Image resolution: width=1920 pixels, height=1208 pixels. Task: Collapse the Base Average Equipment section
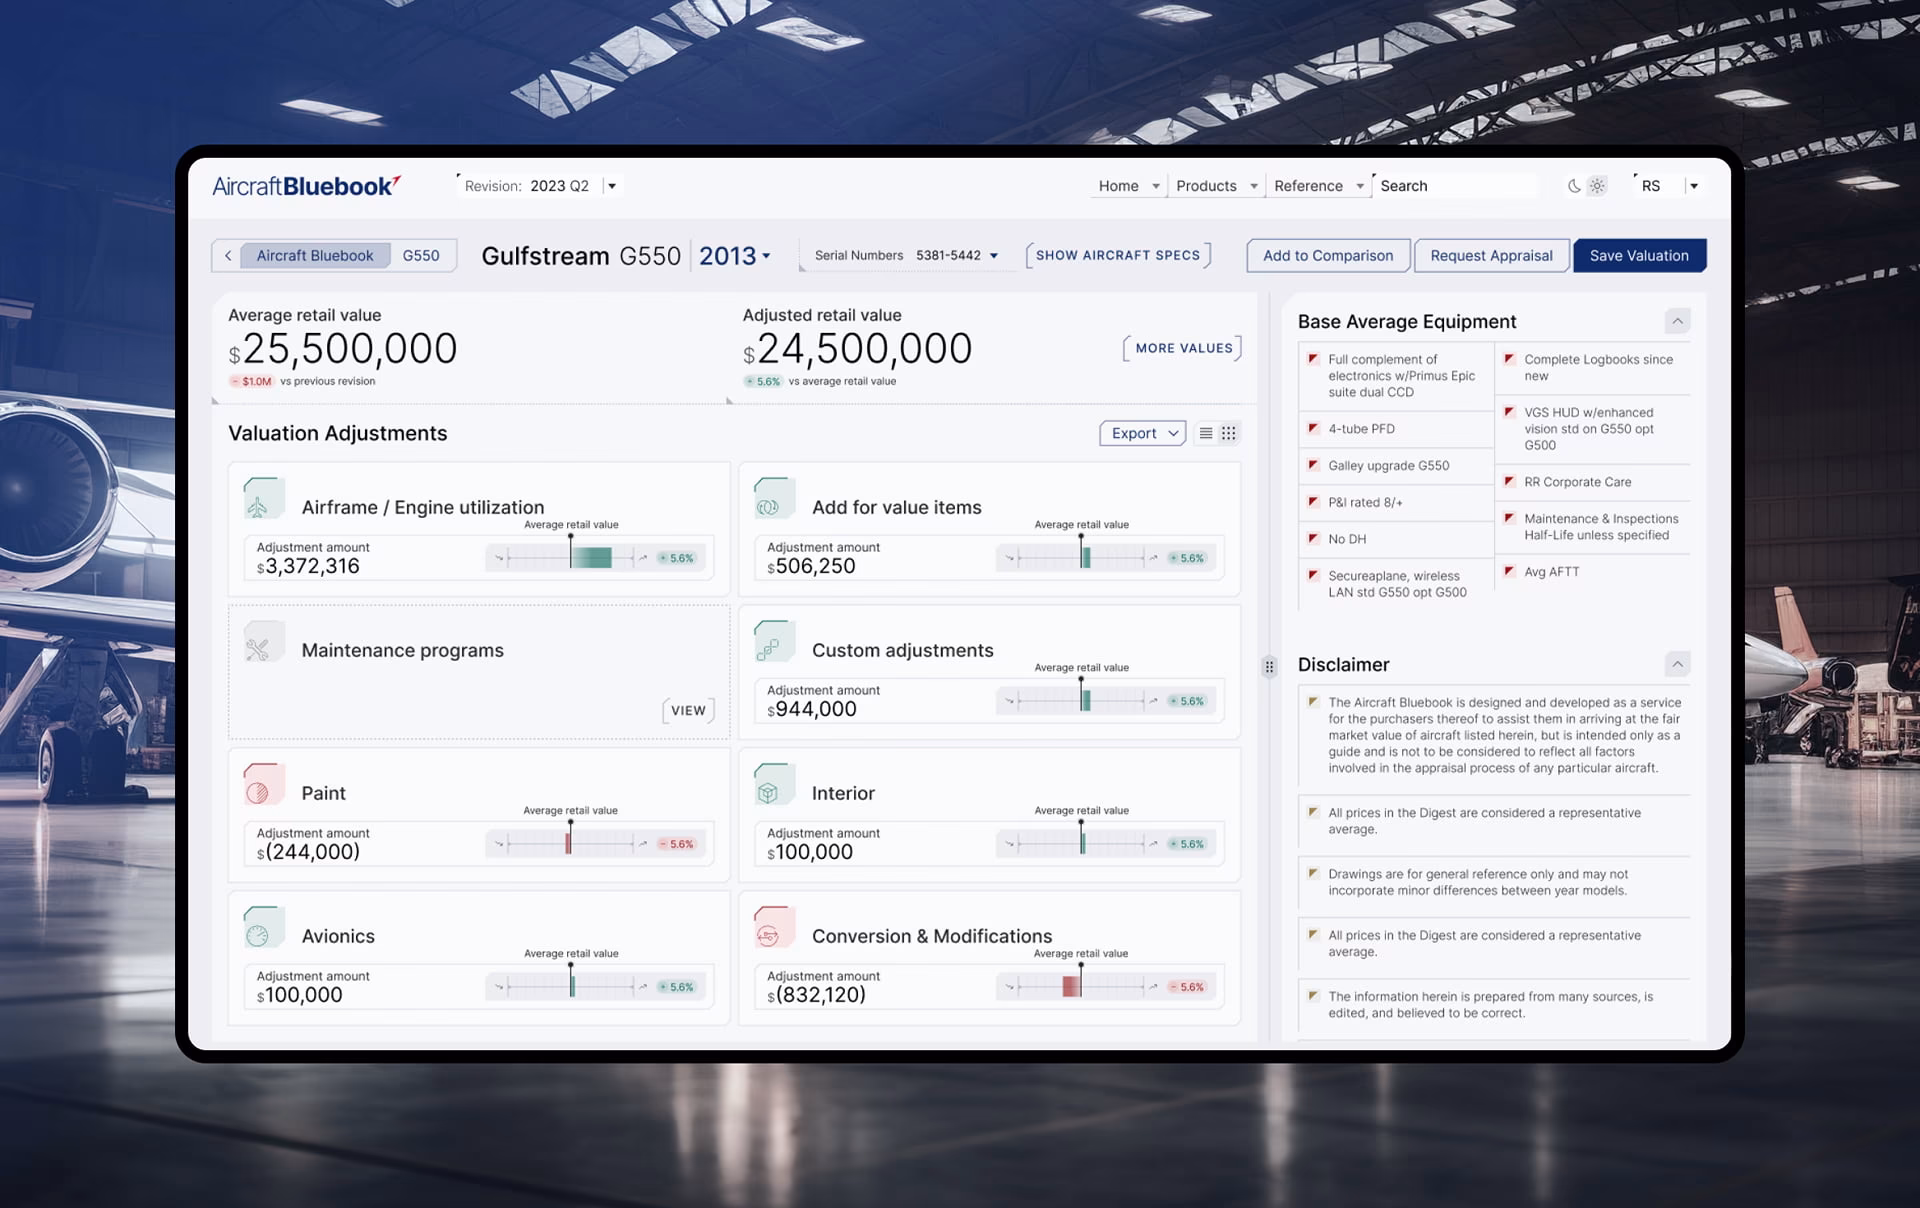(1678, 321)
